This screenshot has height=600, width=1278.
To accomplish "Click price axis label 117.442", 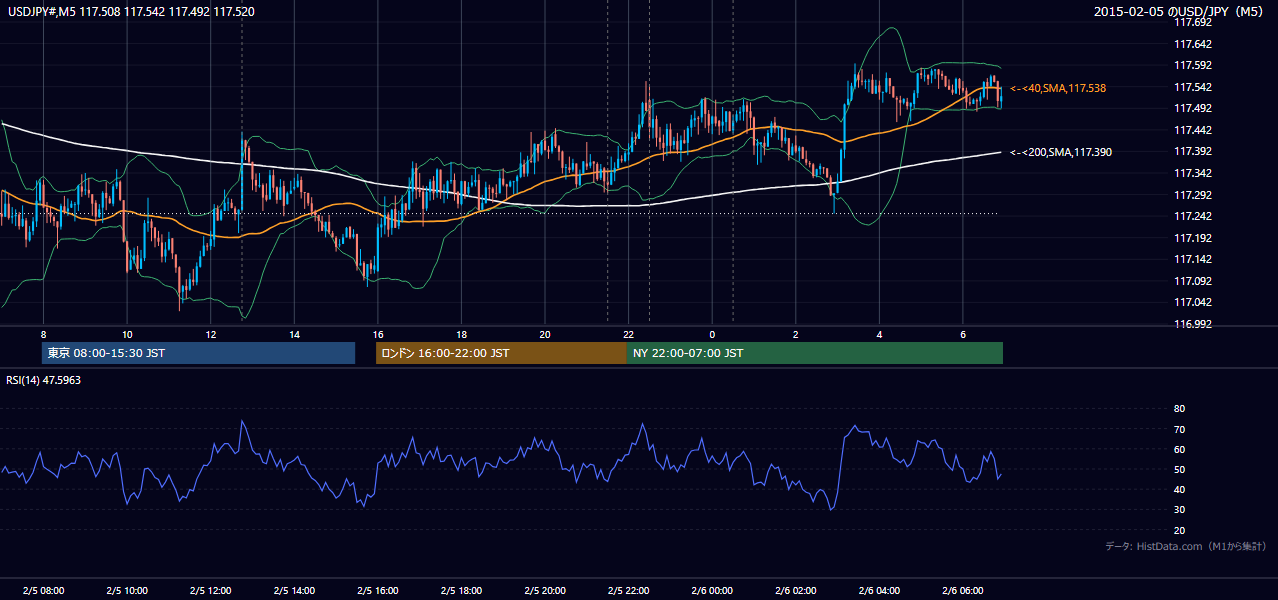I will coord(1192,130).
